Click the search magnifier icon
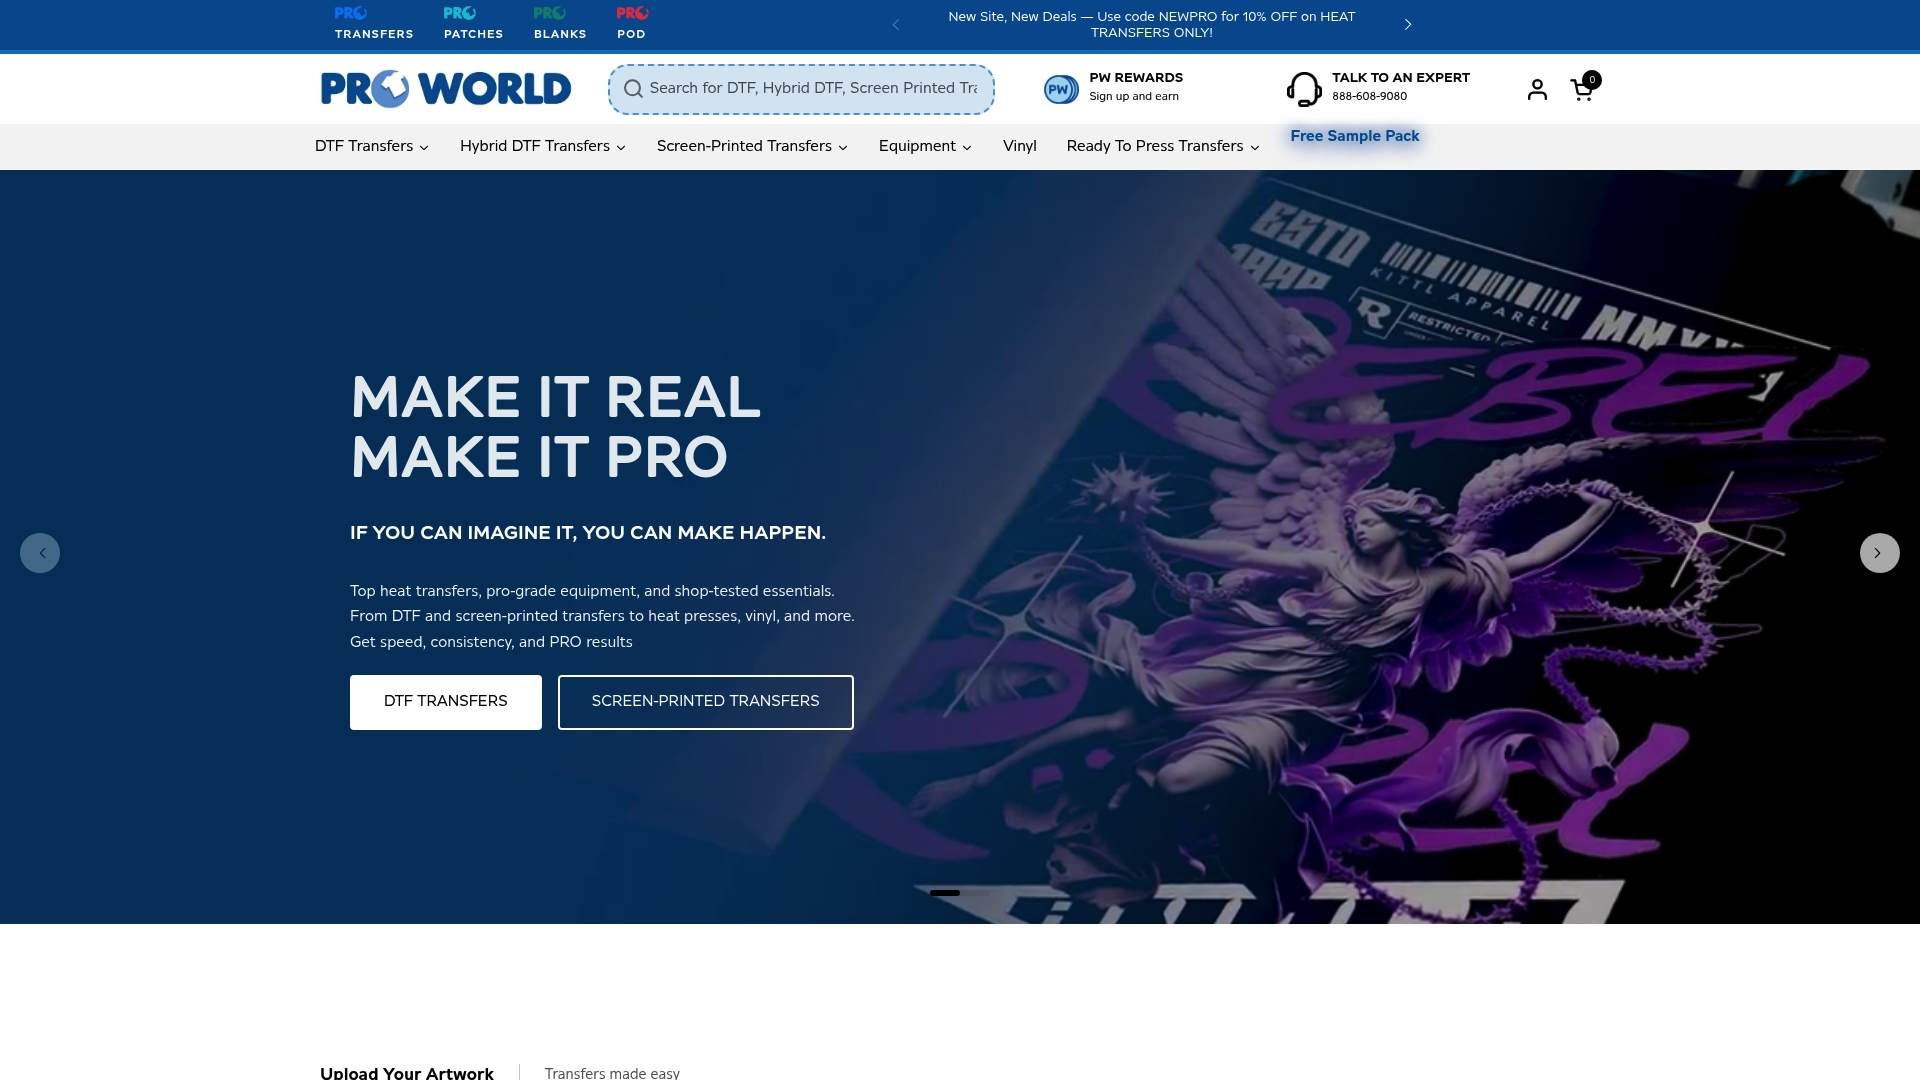Viewport: 1920px width, 1080px height. [633, 89]
